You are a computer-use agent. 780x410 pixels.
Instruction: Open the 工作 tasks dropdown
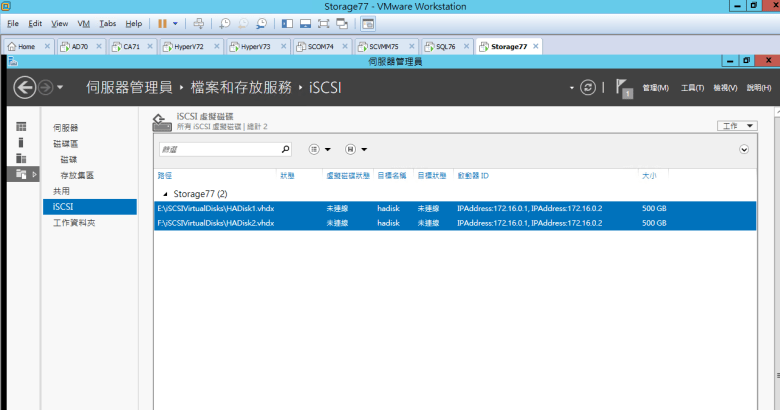(x=737, y=126)
